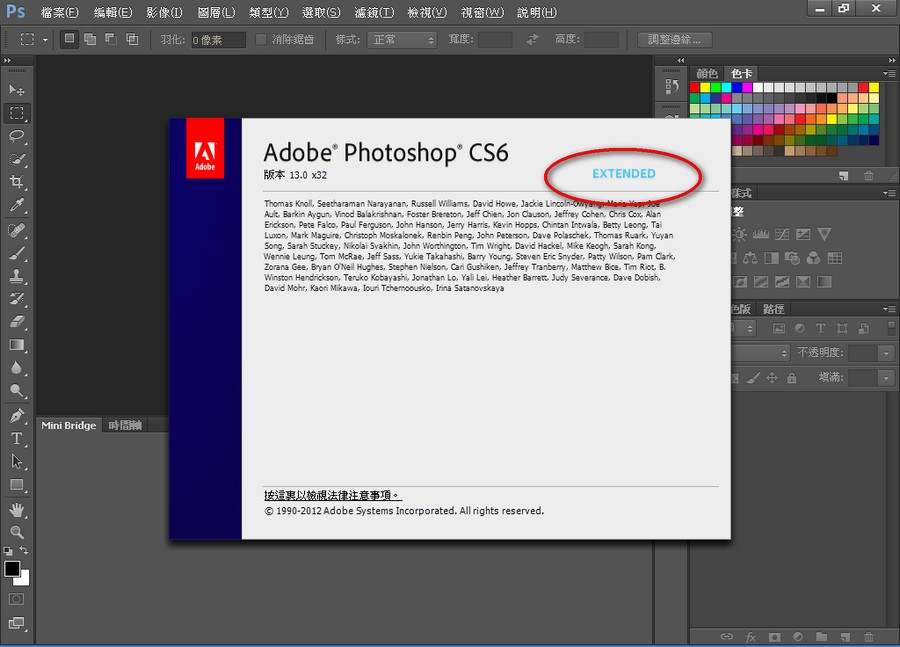Screen dimensions: 900x647
Task: Open the Layers panel menu
Action: click(x=889, y=309)
